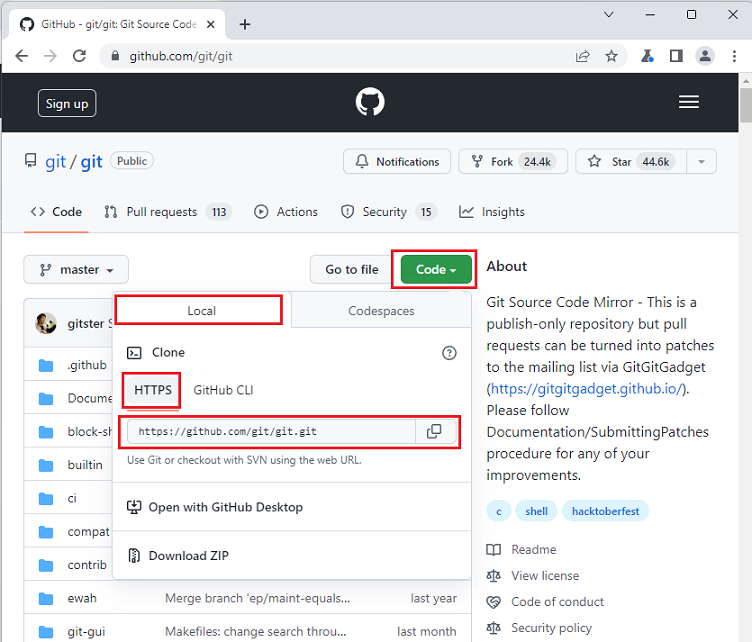The image size is (752, 642).
Task: Click the Go to file button
Action: pos(352,269)
